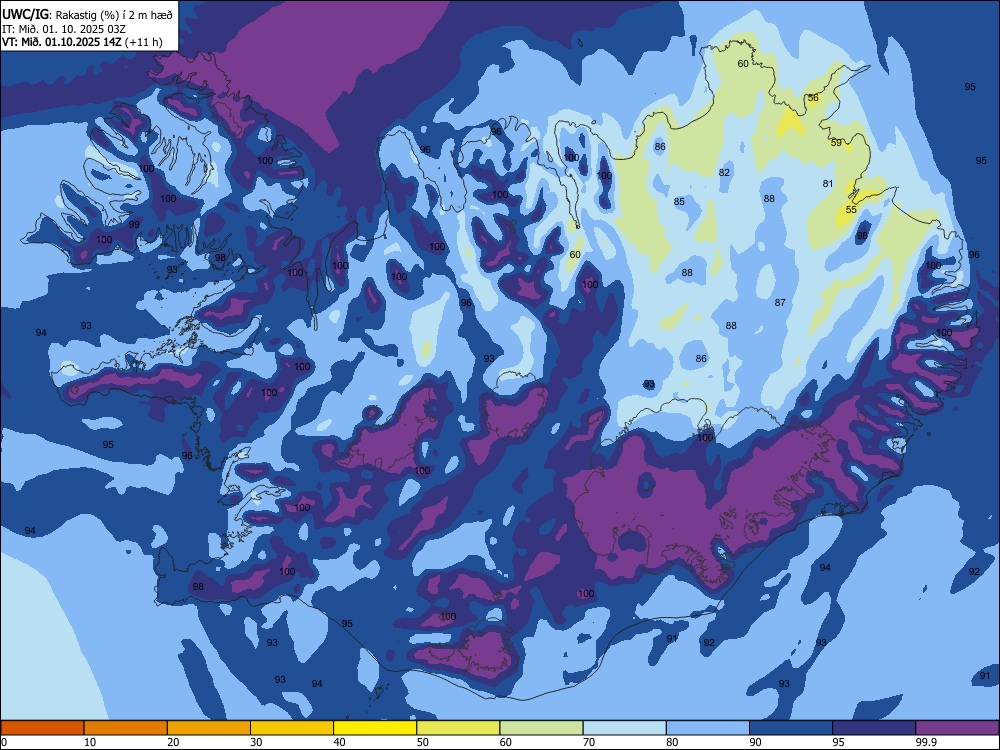Click the humidity value 56 on the map

pyautogui.click(x=813, y=98)
